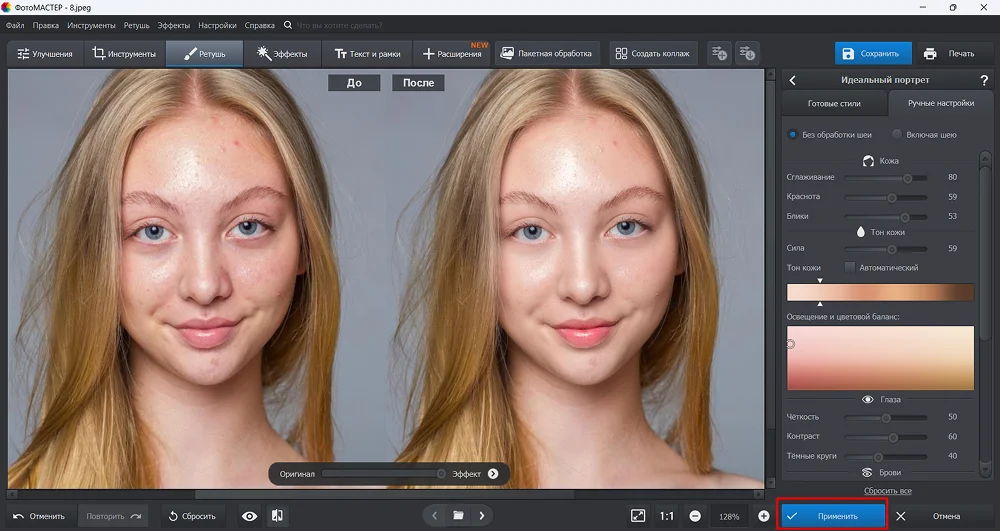
Task: Click the search field magnifier
Action: tap(288, 25)
